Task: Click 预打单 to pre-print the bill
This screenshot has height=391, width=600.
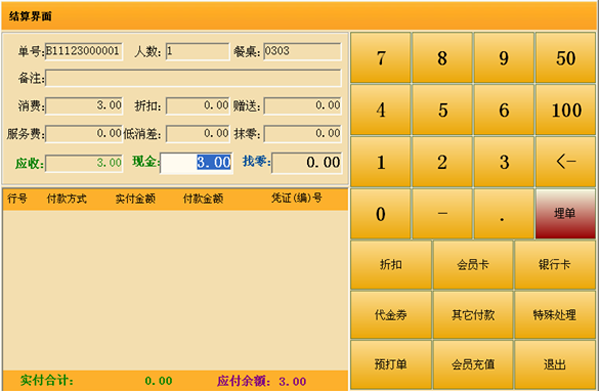Action: (391, 365)
